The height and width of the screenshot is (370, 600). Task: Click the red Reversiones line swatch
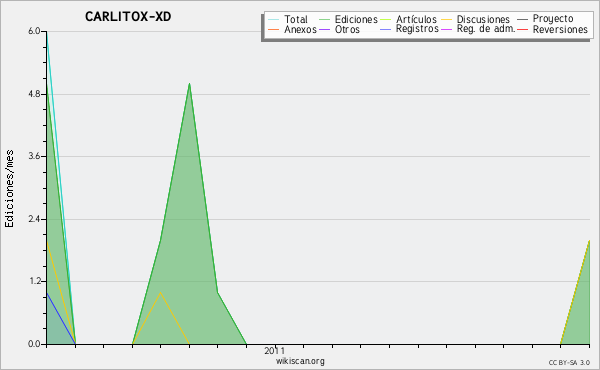522,29
